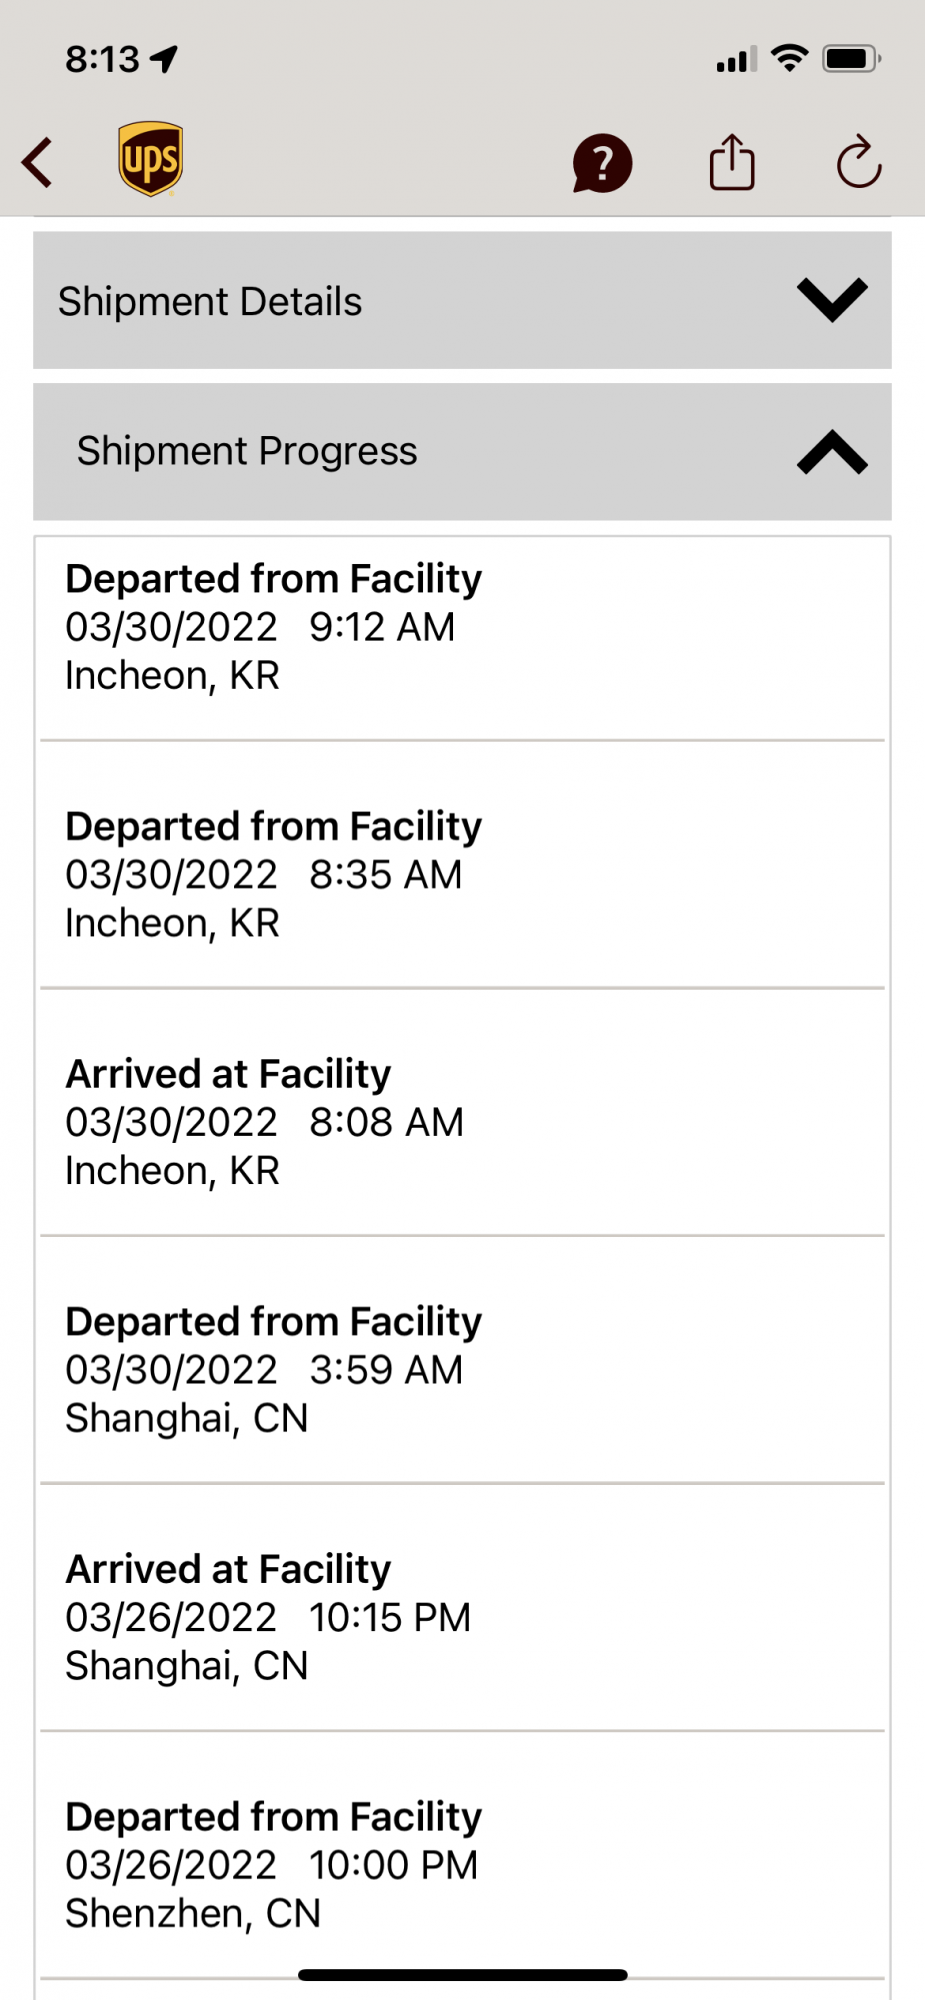Tap the UPS shield logo
The image size is (925, 2000).
pos(150,160)
